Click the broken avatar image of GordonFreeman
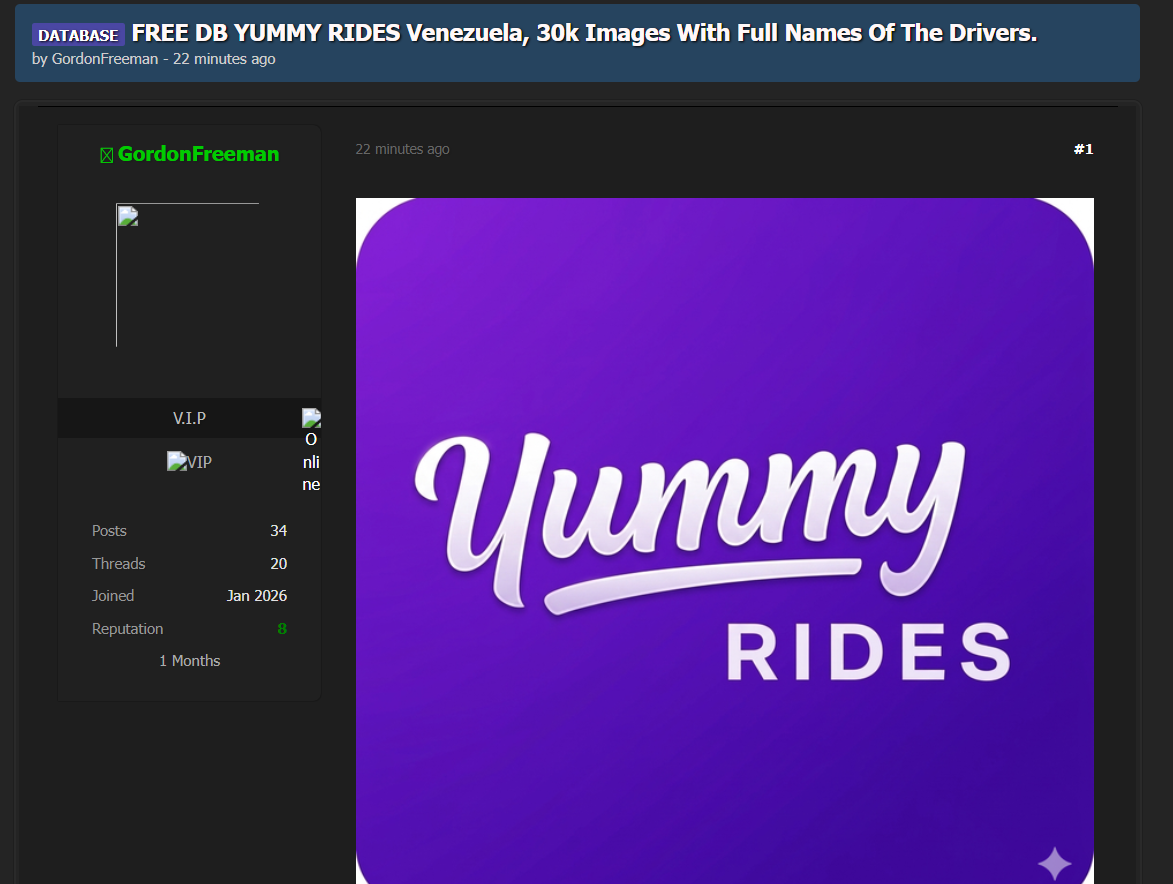 pyautogui.click(x=187, y=275)
